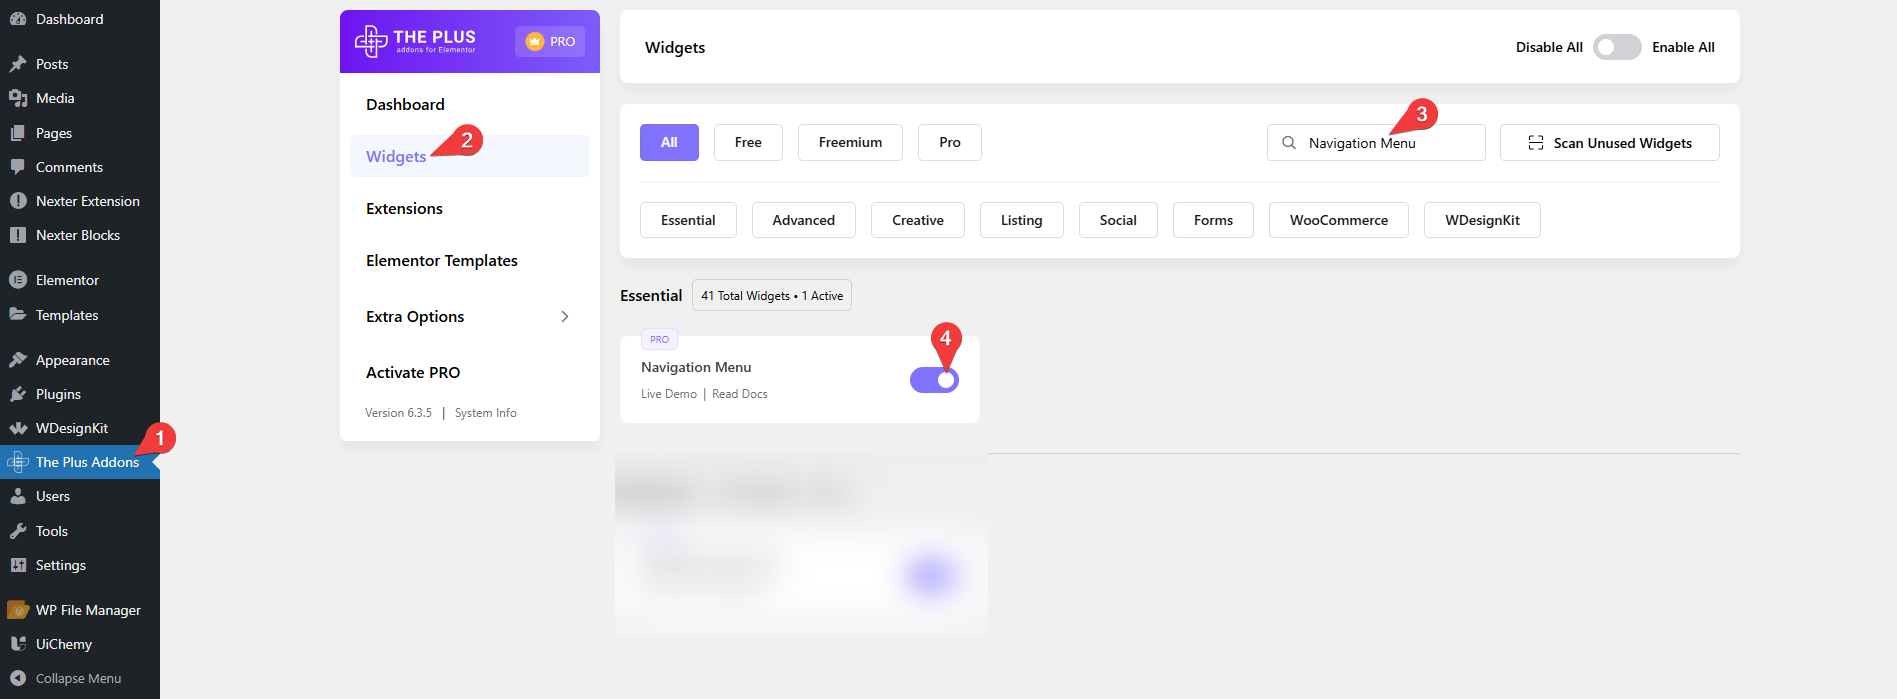The height and width of the screenshot is (699, 1897).
Task: Click the crown icon on PRO badge
Action: pyautogui.click(x=535, y=41)
